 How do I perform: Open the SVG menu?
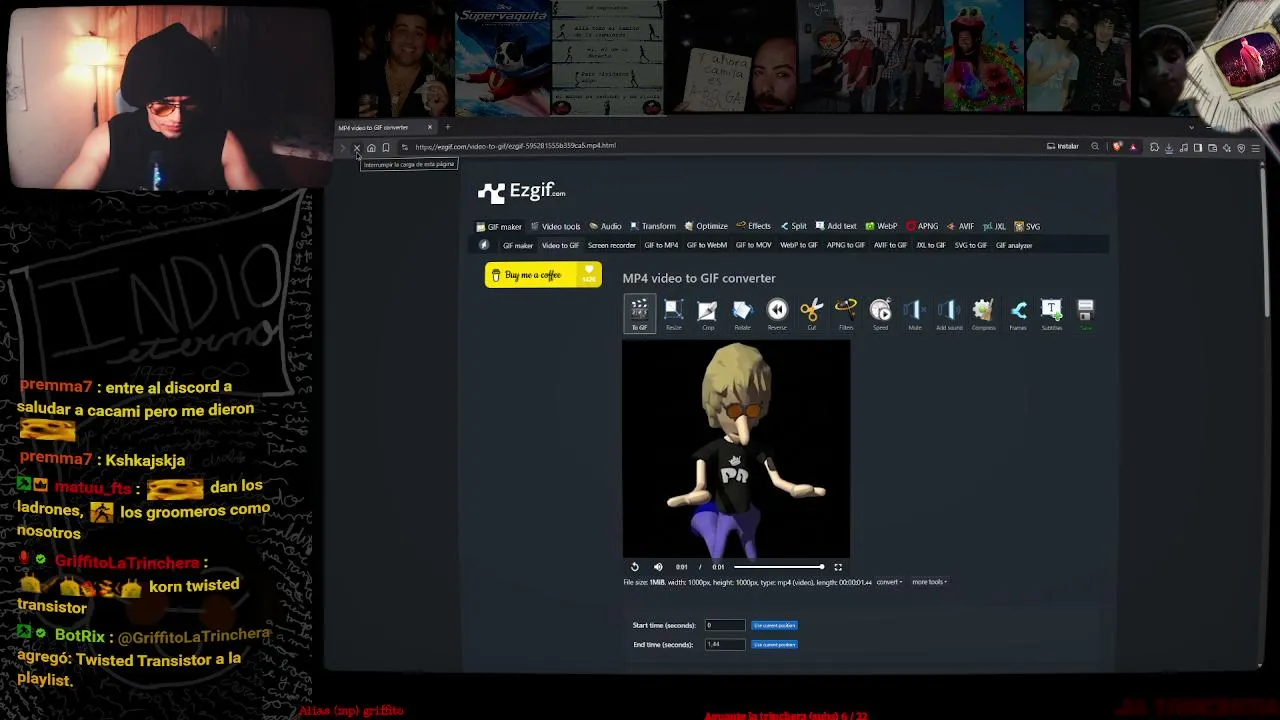click(1027, 226)
